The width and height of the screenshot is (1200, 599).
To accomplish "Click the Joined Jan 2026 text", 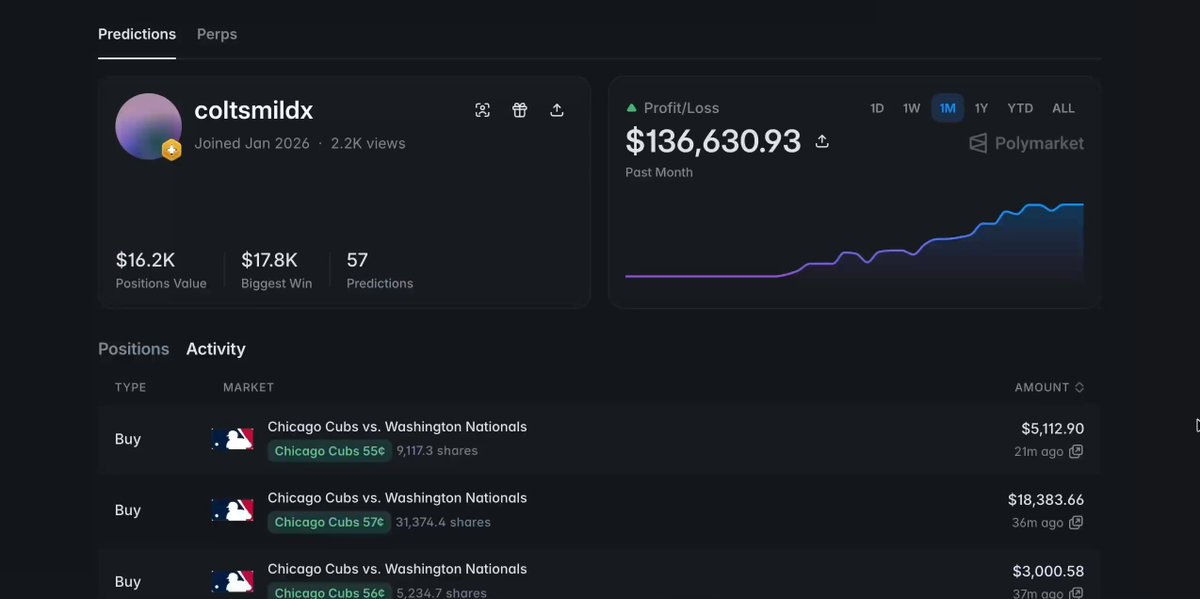I will click(252, 143).
